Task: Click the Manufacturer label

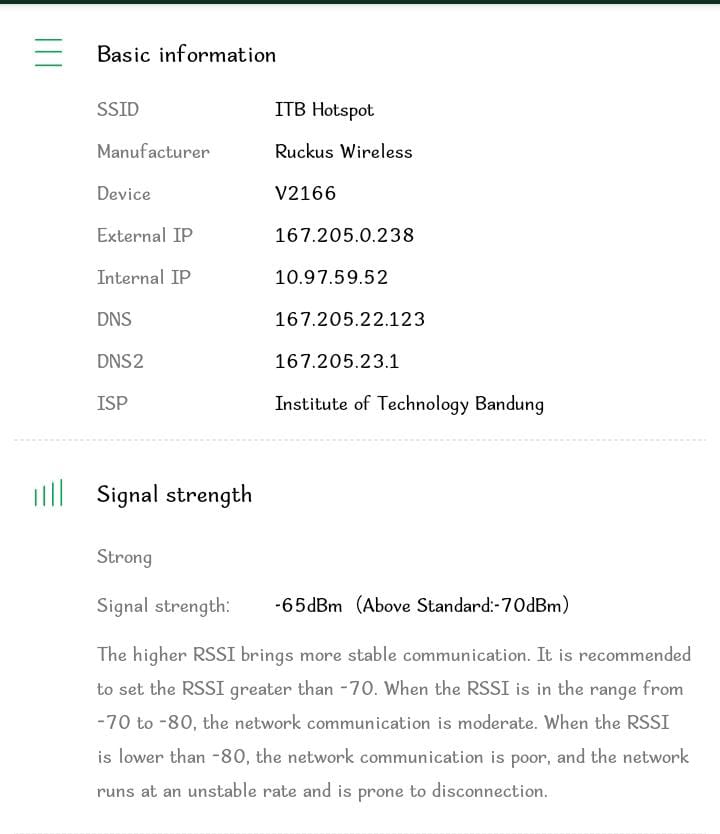Action: pyautogui.click(x=154, y=152)
